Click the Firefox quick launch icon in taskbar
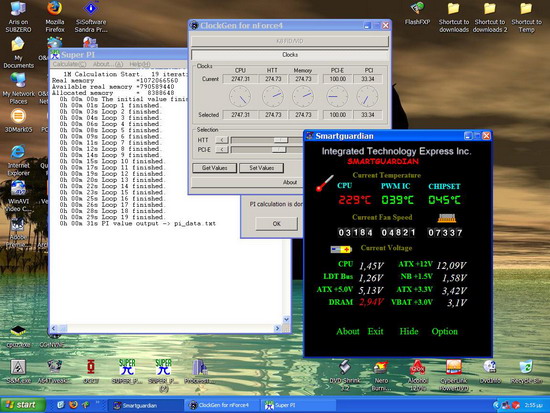This screenshot has width=550, height=413. 73,405
